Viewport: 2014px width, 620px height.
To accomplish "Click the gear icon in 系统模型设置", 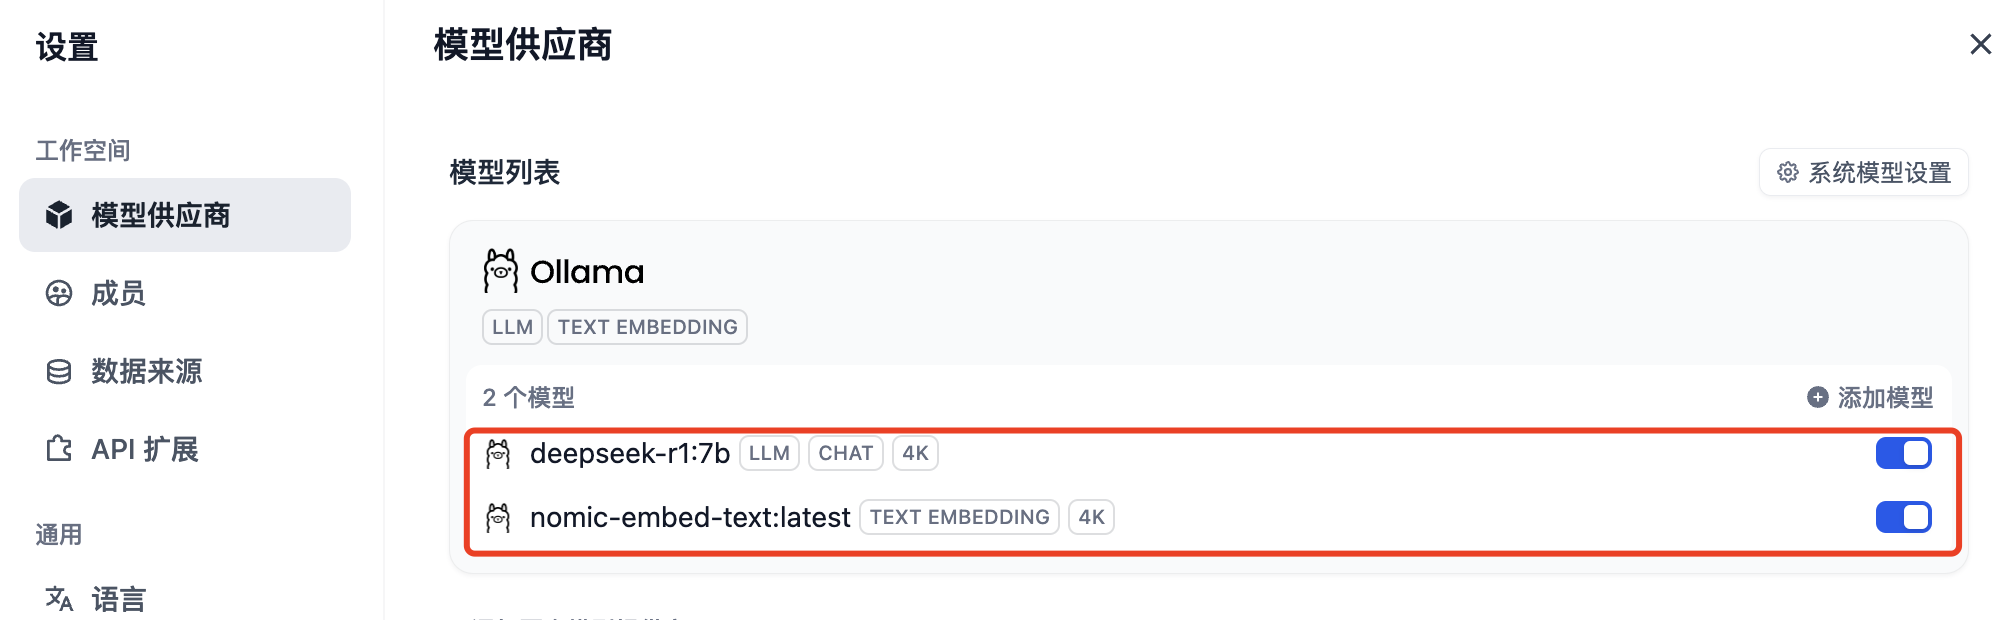I will (1787, 173).
